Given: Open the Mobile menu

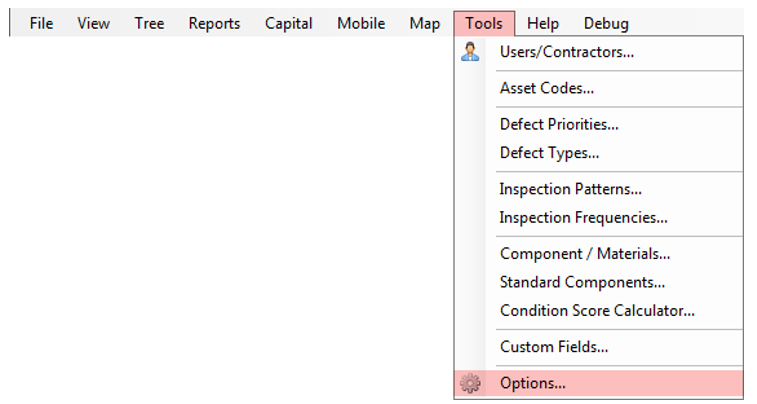Looking at the screenshot, I should pyautogui.click(x=360, y=23).
